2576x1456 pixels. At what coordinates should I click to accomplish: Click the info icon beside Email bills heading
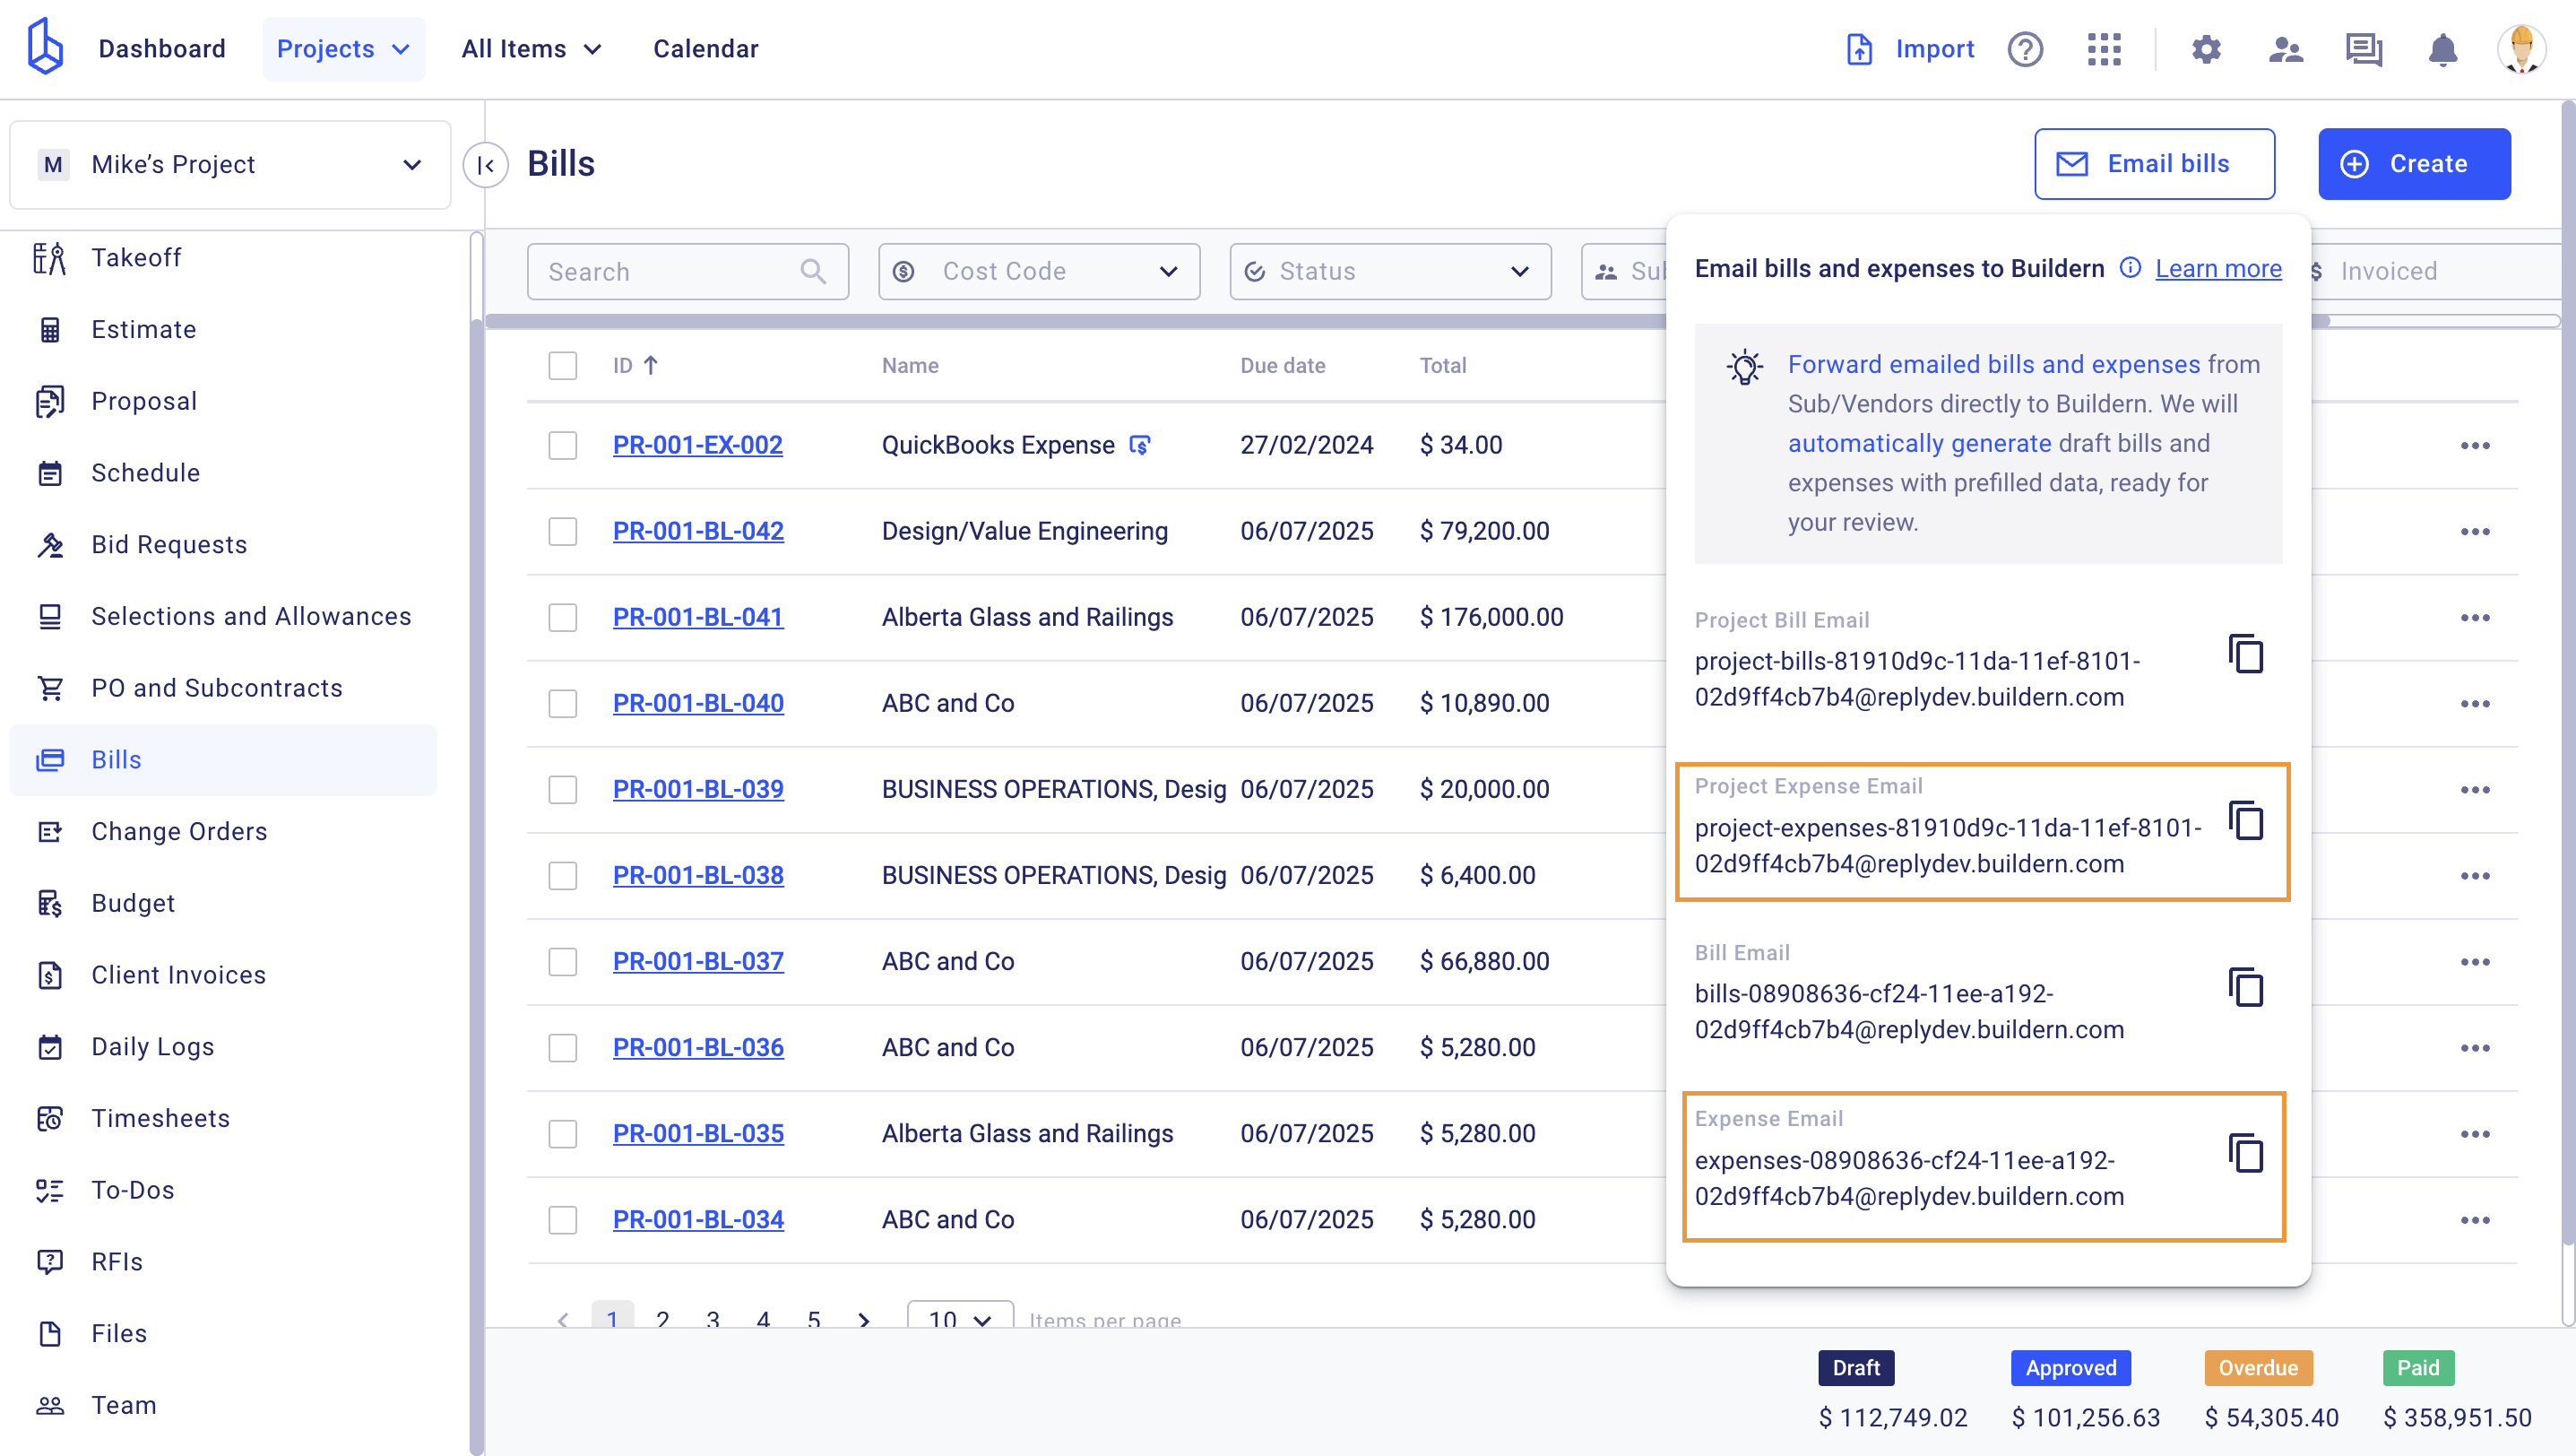coord(2130,268)
